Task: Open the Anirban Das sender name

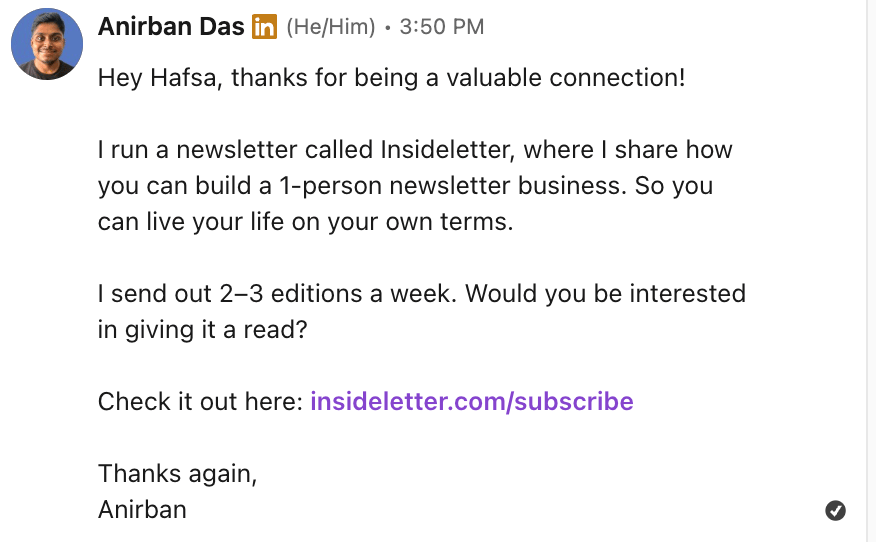Action: click(x=171, y=26)
